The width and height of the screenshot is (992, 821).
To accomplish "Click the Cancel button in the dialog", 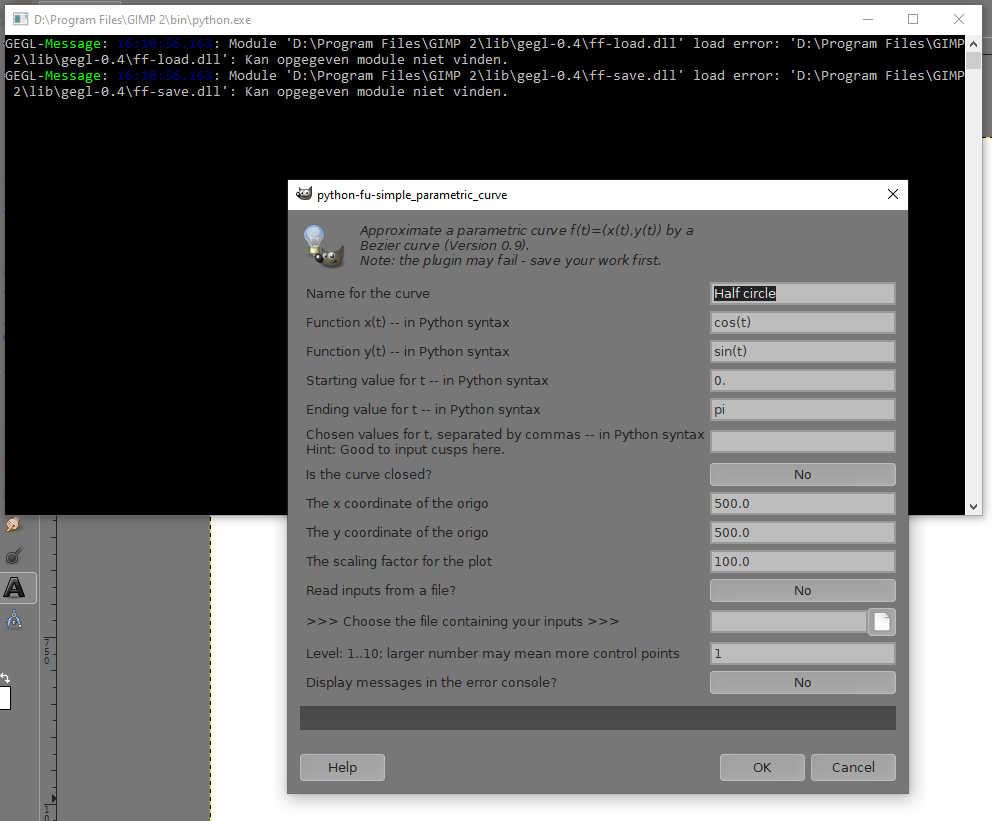I will pos(853,767).
